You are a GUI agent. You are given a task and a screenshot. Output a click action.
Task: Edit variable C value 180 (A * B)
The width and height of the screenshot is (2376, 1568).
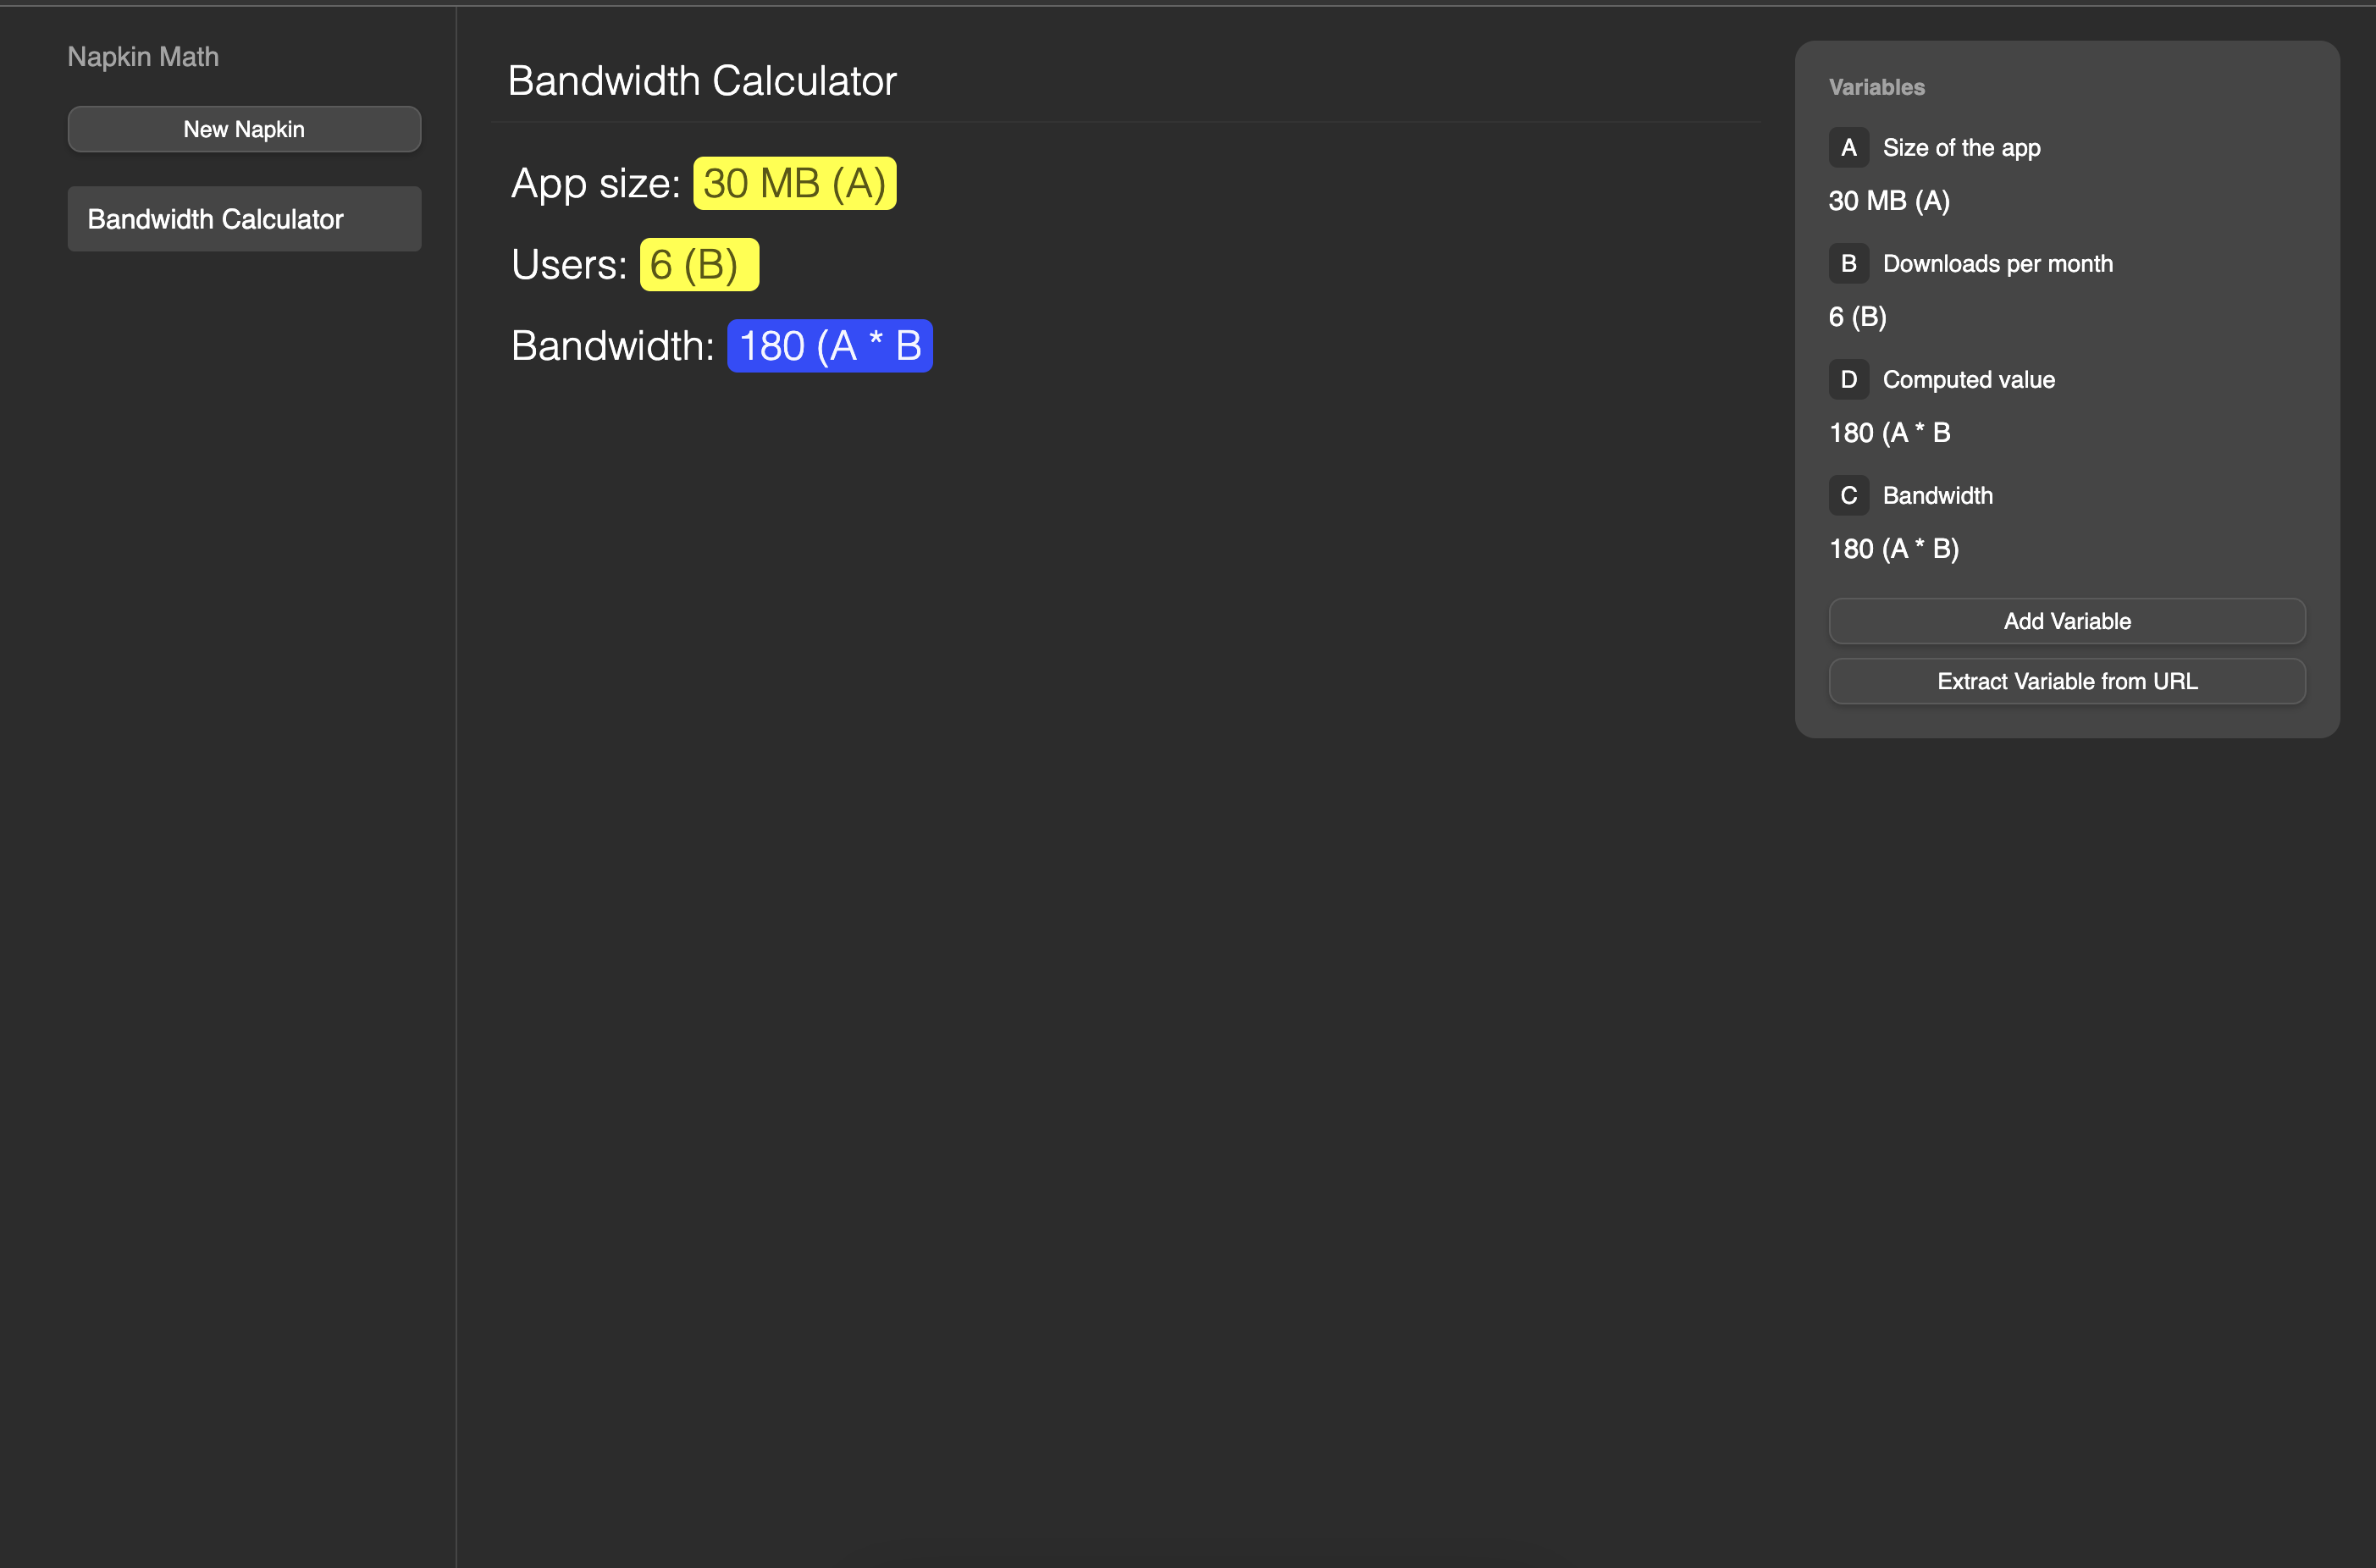[1893, 549]
